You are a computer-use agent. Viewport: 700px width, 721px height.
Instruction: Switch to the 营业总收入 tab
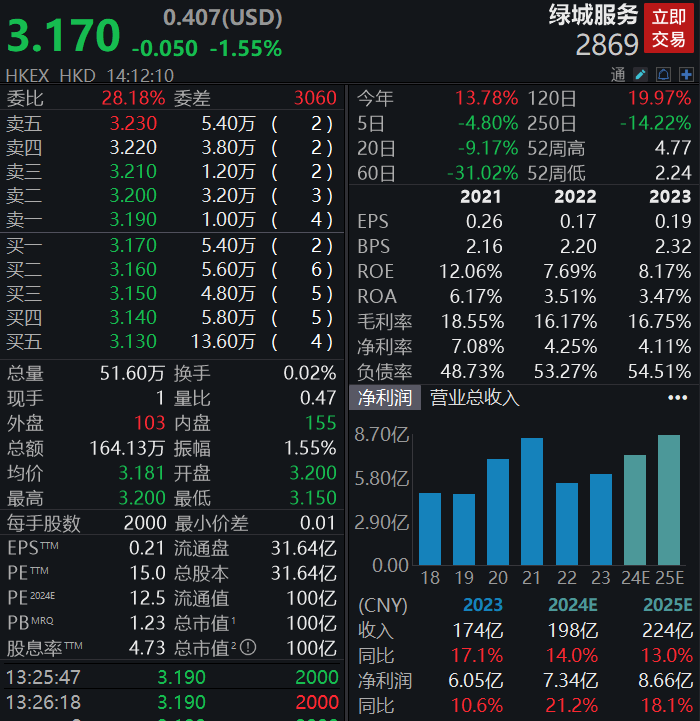point(475,397)
